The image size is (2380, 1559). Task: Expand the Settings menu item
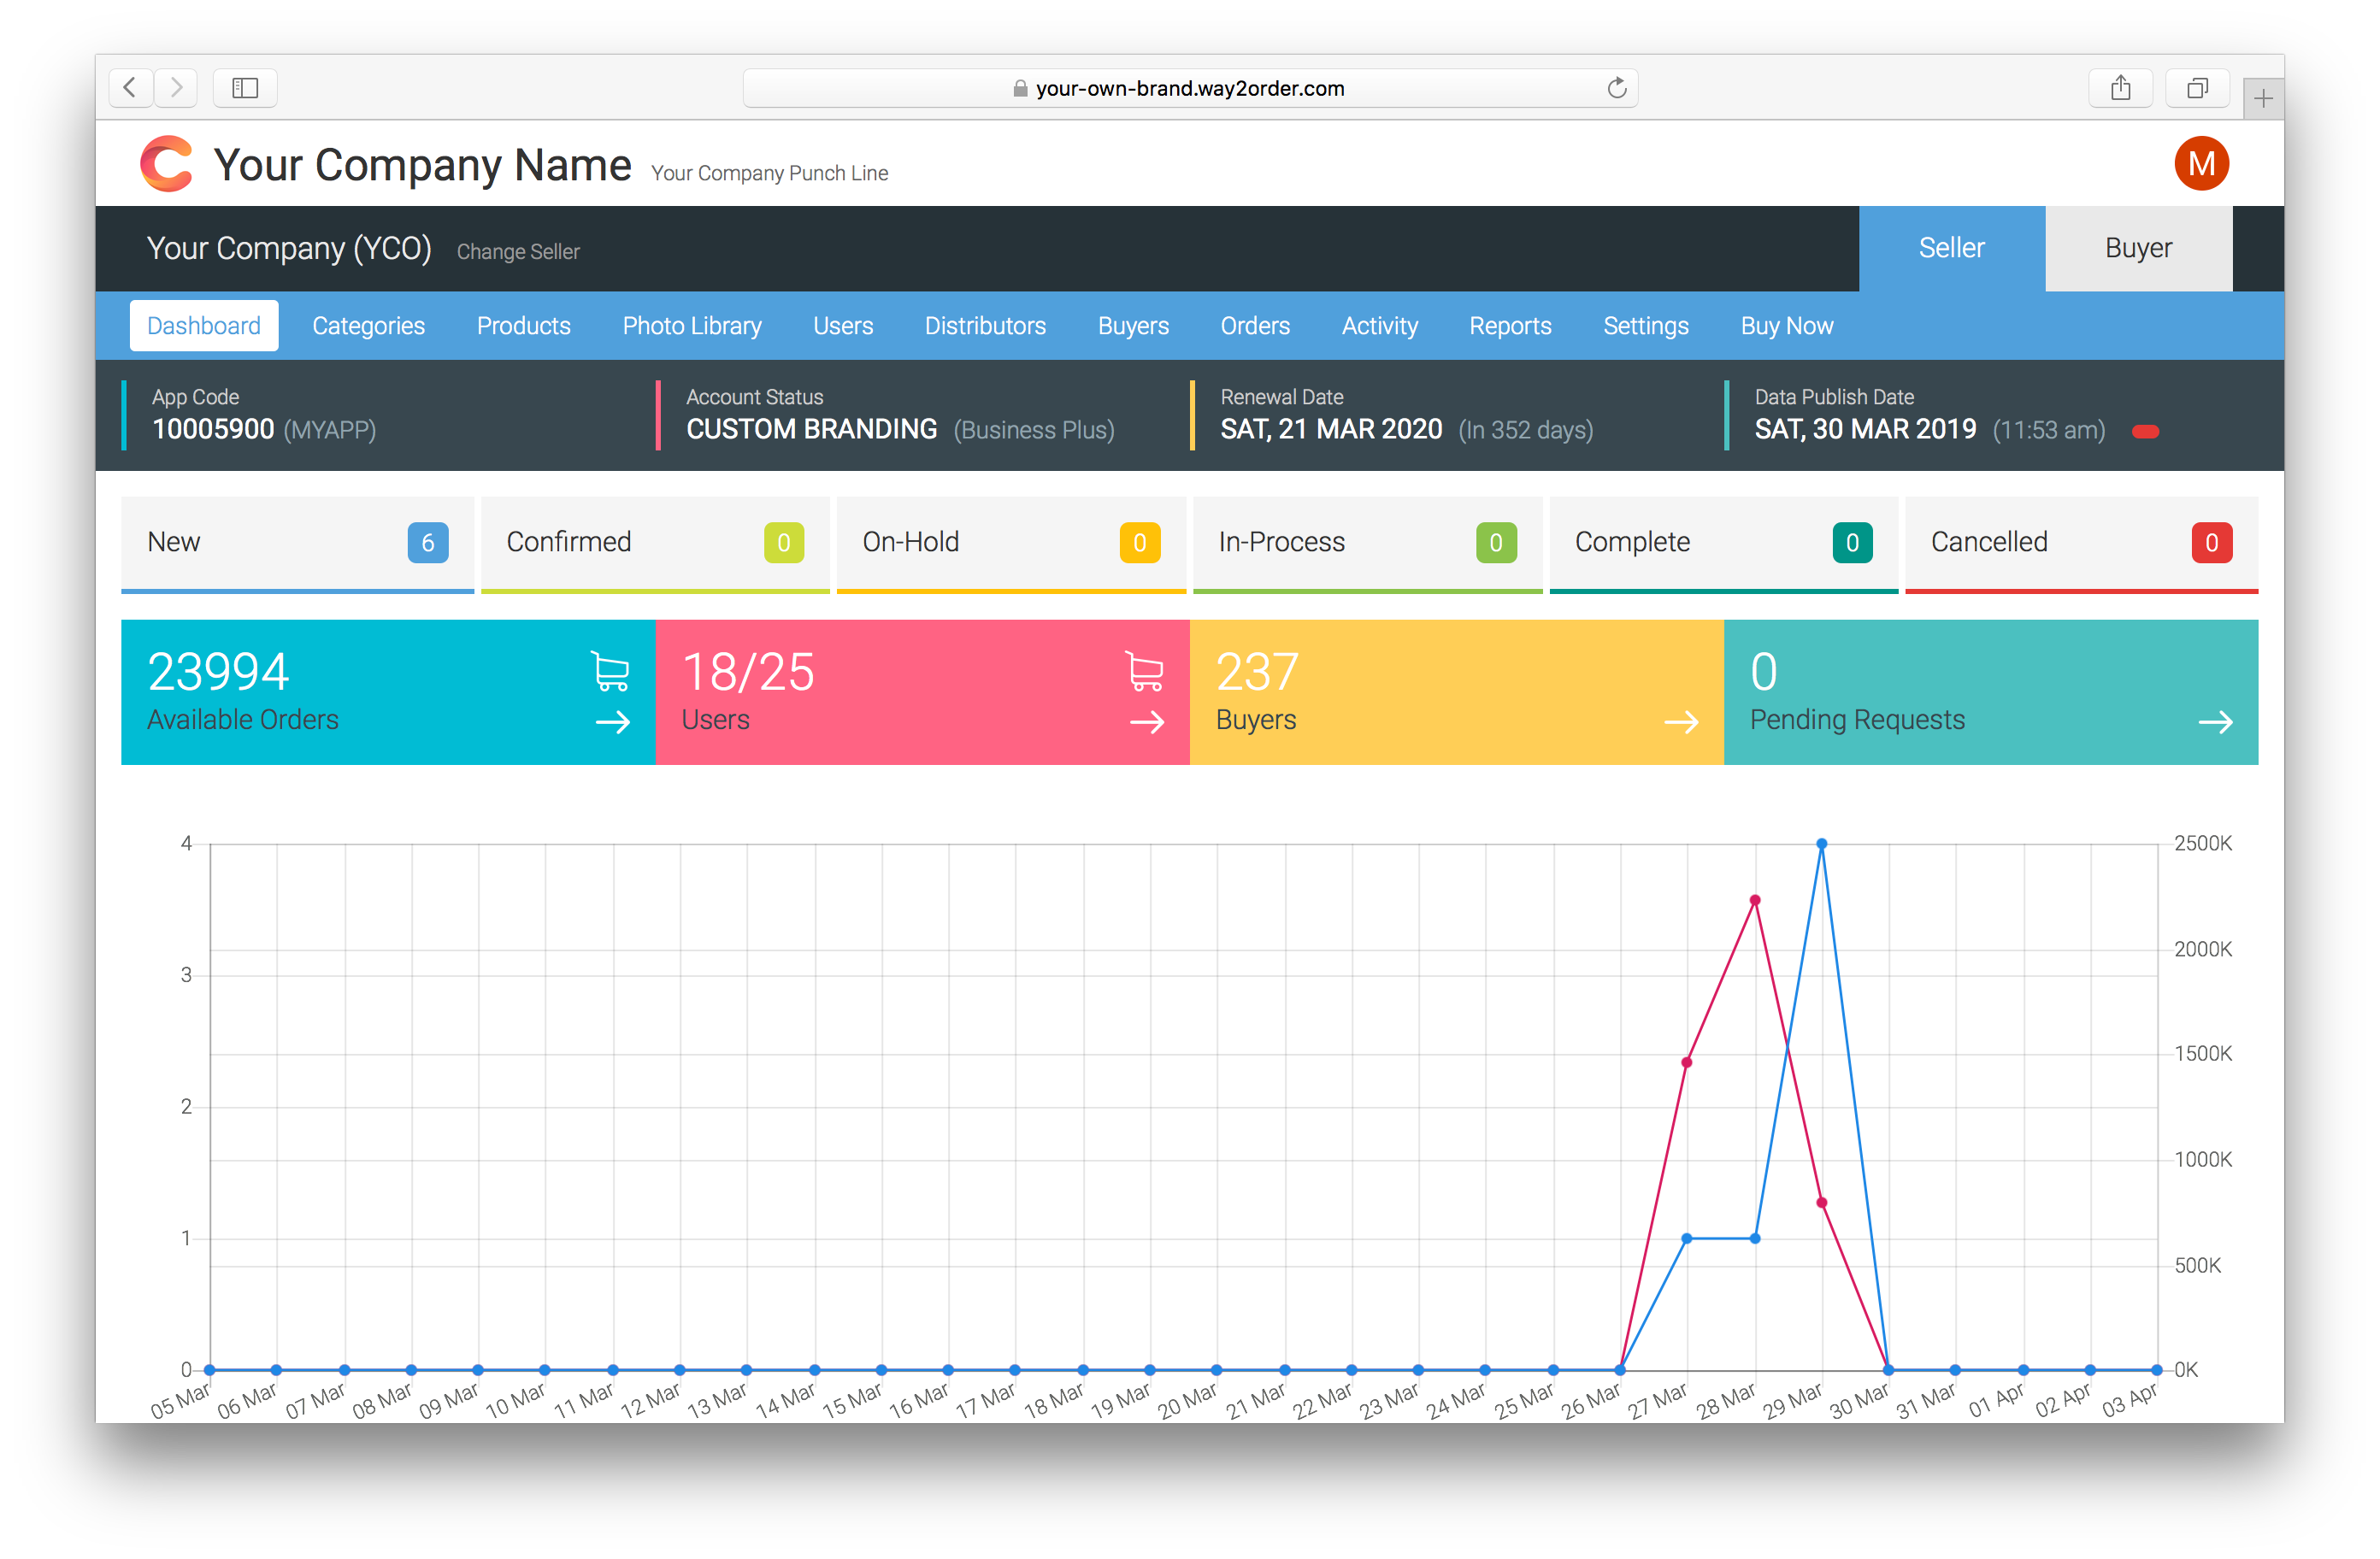1644,327
